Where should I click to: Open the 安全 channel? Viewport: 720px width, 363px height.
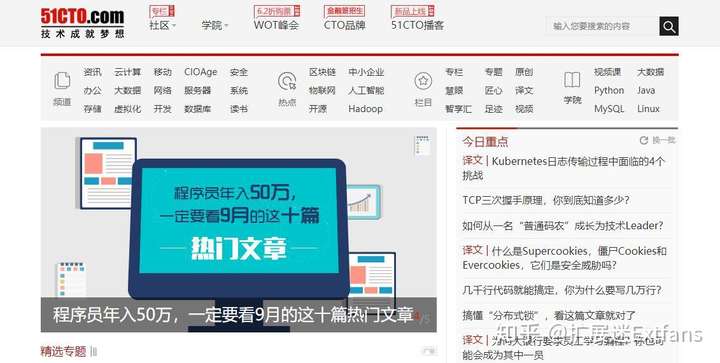point(239,72)
